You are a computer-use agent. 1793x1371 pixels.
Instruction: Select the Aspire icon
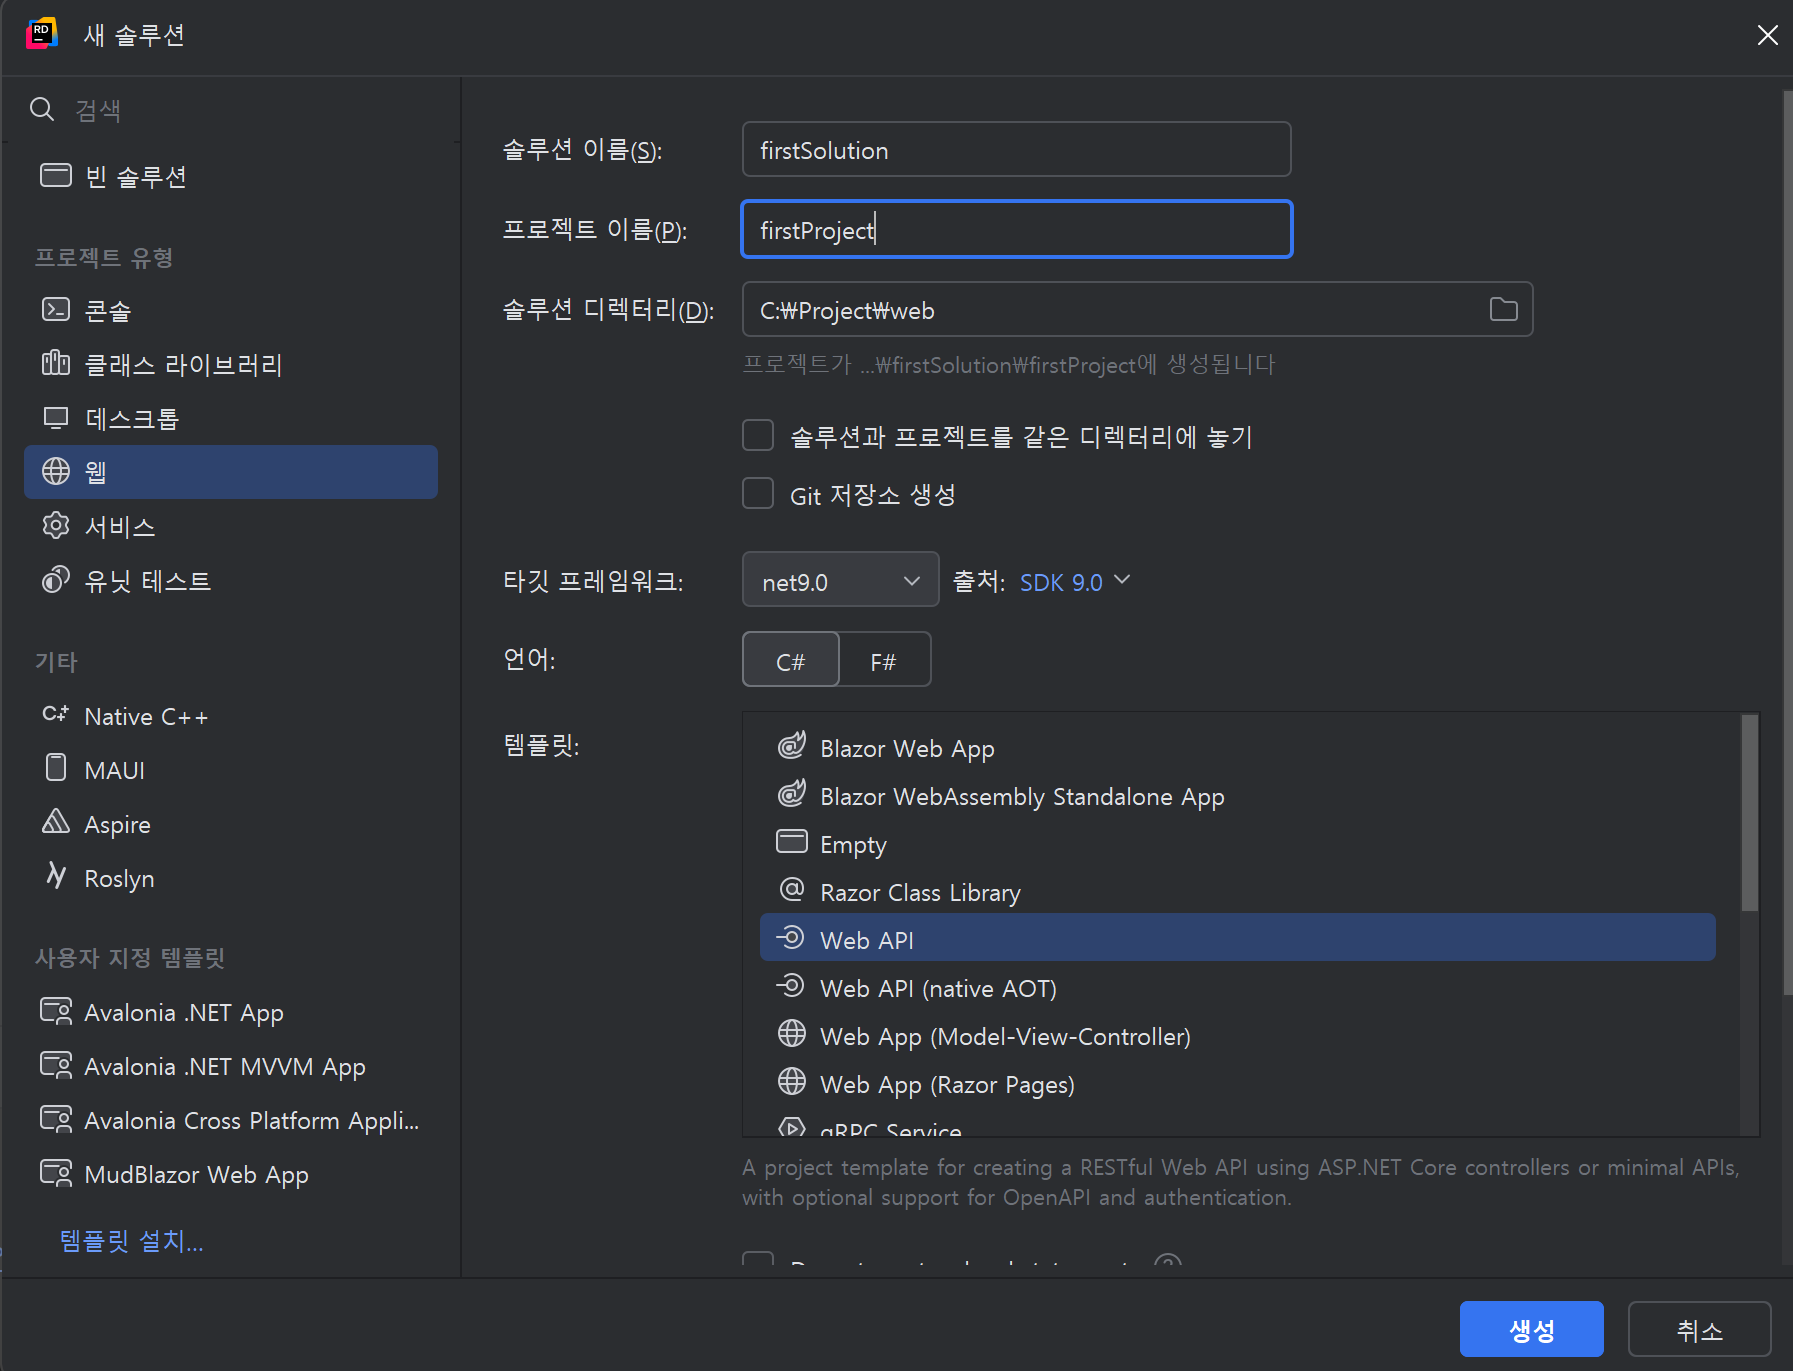click(x=56, y=822)
